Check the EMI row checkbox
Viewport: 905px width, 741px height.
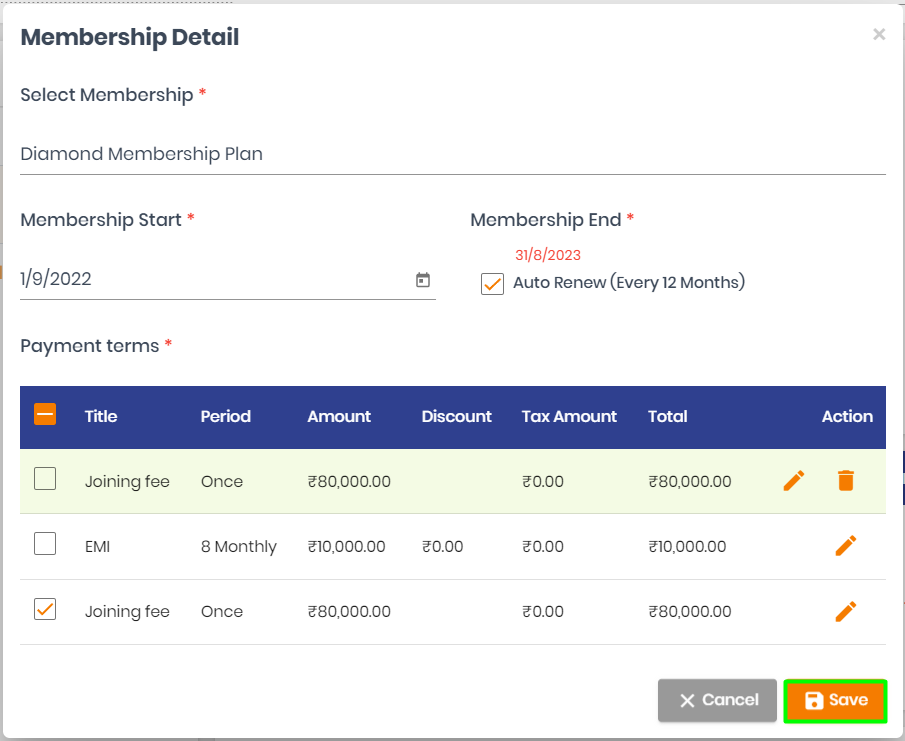pyautogui.click(x=45, y=544)
